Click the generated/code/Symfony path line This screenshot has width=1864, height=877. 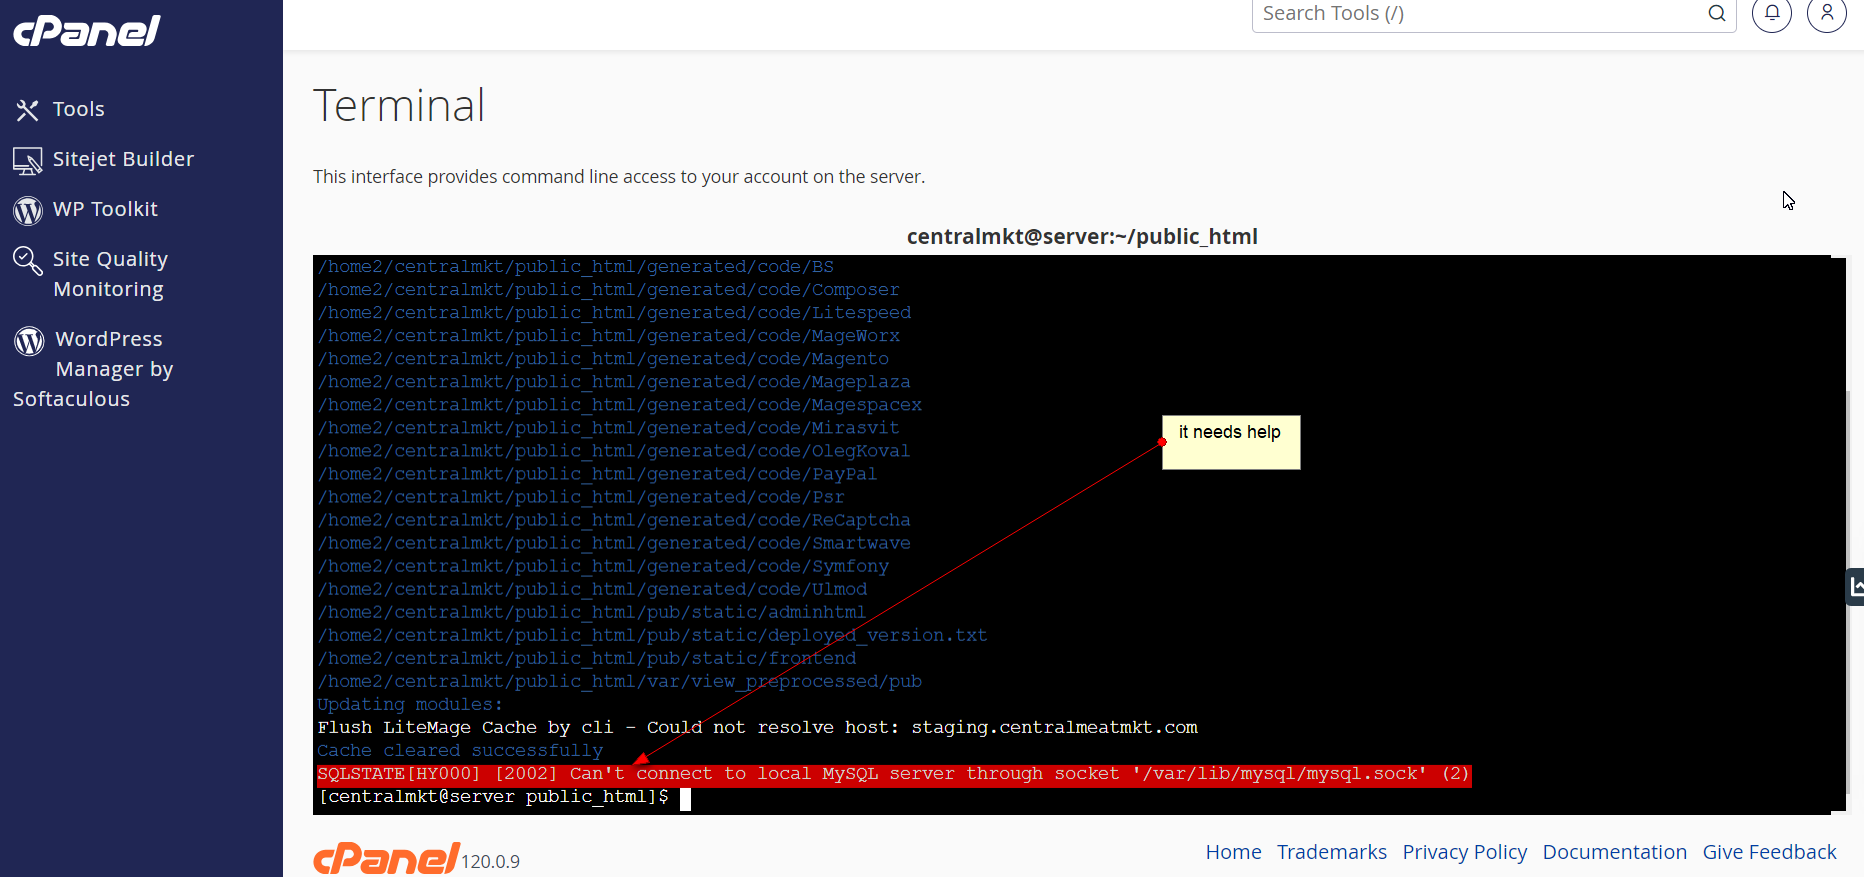[x=603, y=567]
